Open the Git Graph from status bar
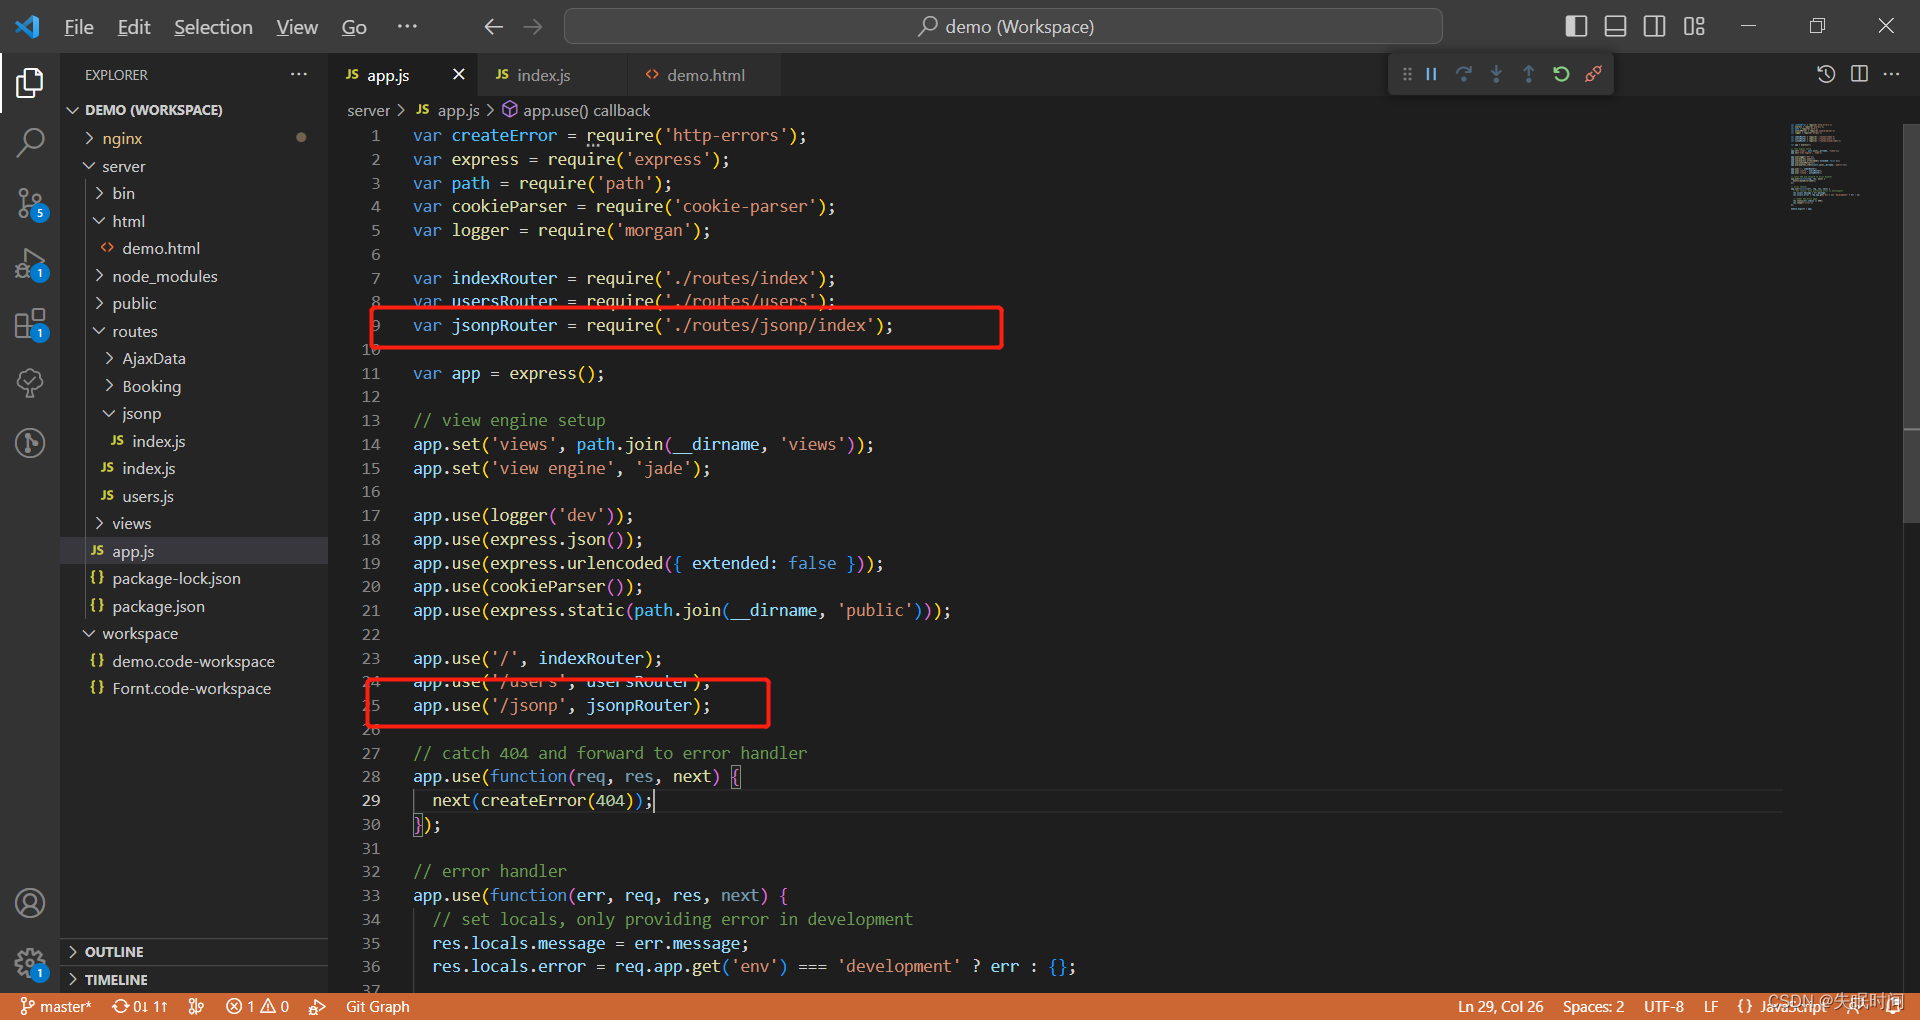1920x1020 pixels. click(377, 1006)
